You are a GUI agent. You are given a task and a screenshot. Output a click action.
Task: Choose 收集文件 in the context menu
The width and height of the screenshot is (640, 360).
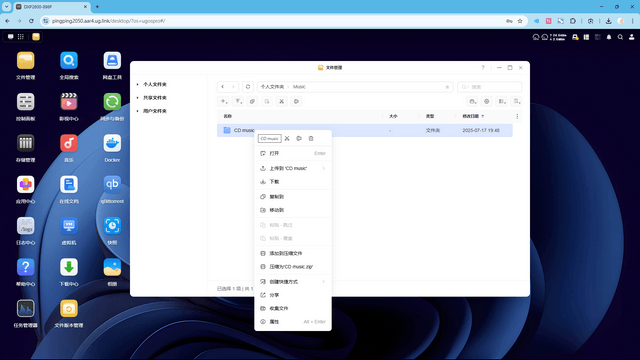point(293,309)
